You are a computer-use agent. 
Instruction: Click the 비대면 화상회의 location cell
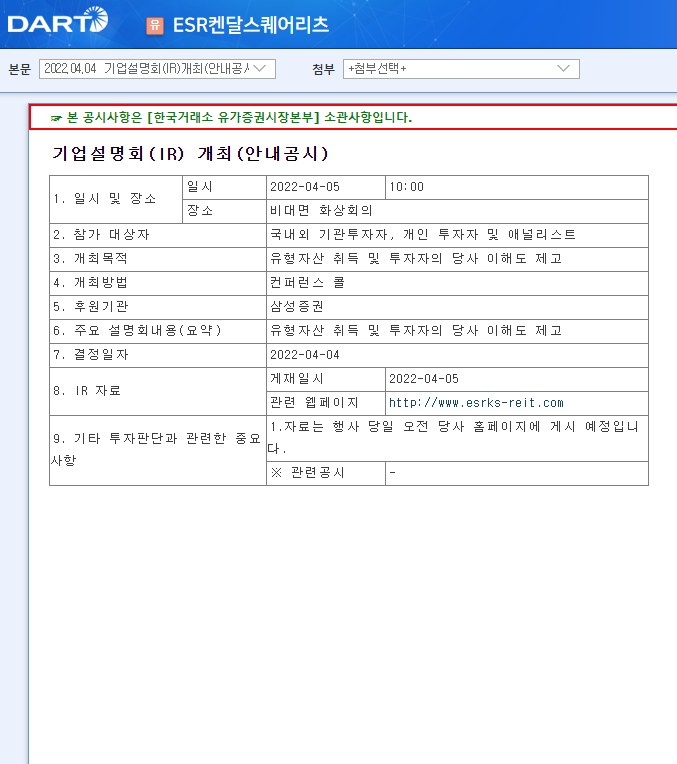(x=457, y=211)
